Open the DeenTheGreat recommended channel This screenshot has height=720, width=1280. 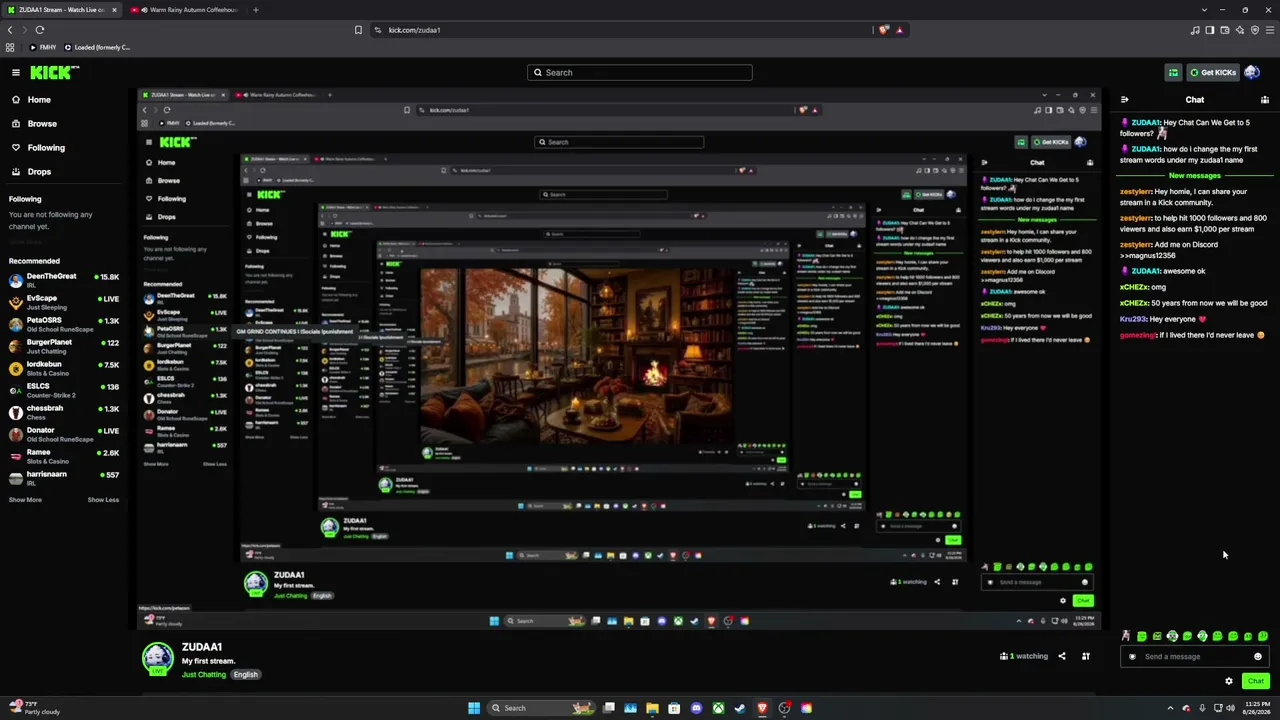[x=64, y=280]
